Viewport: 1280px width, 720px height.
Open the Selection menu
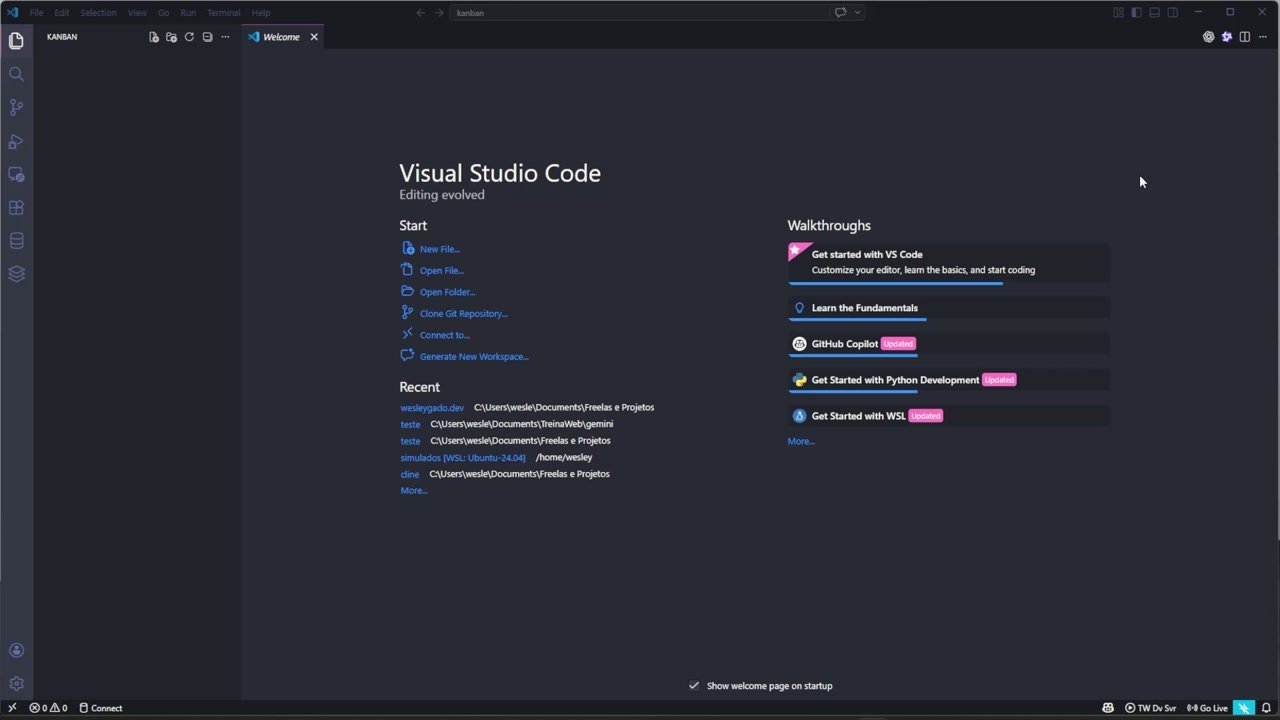tap(98, 13)
